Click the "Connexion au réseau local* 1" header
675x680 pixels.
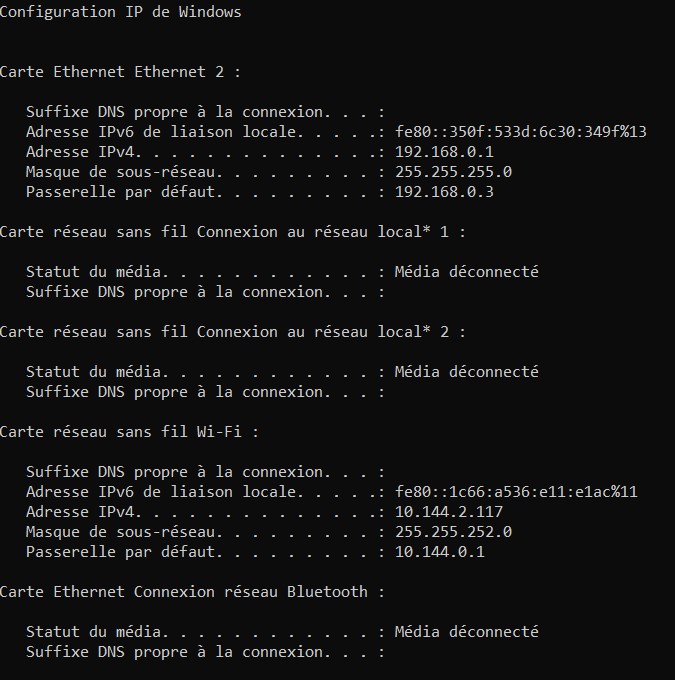tap(232, 232)
